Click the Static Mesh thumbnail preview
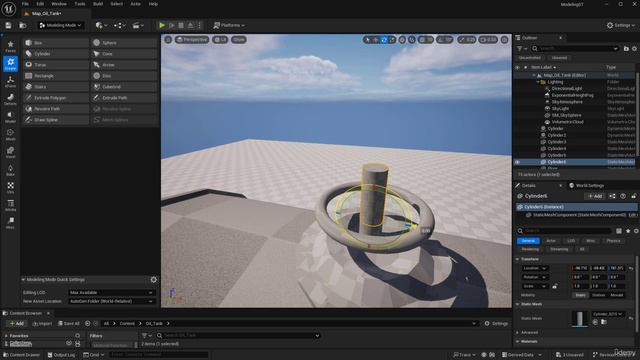640x360 pixels. point(580,319)
